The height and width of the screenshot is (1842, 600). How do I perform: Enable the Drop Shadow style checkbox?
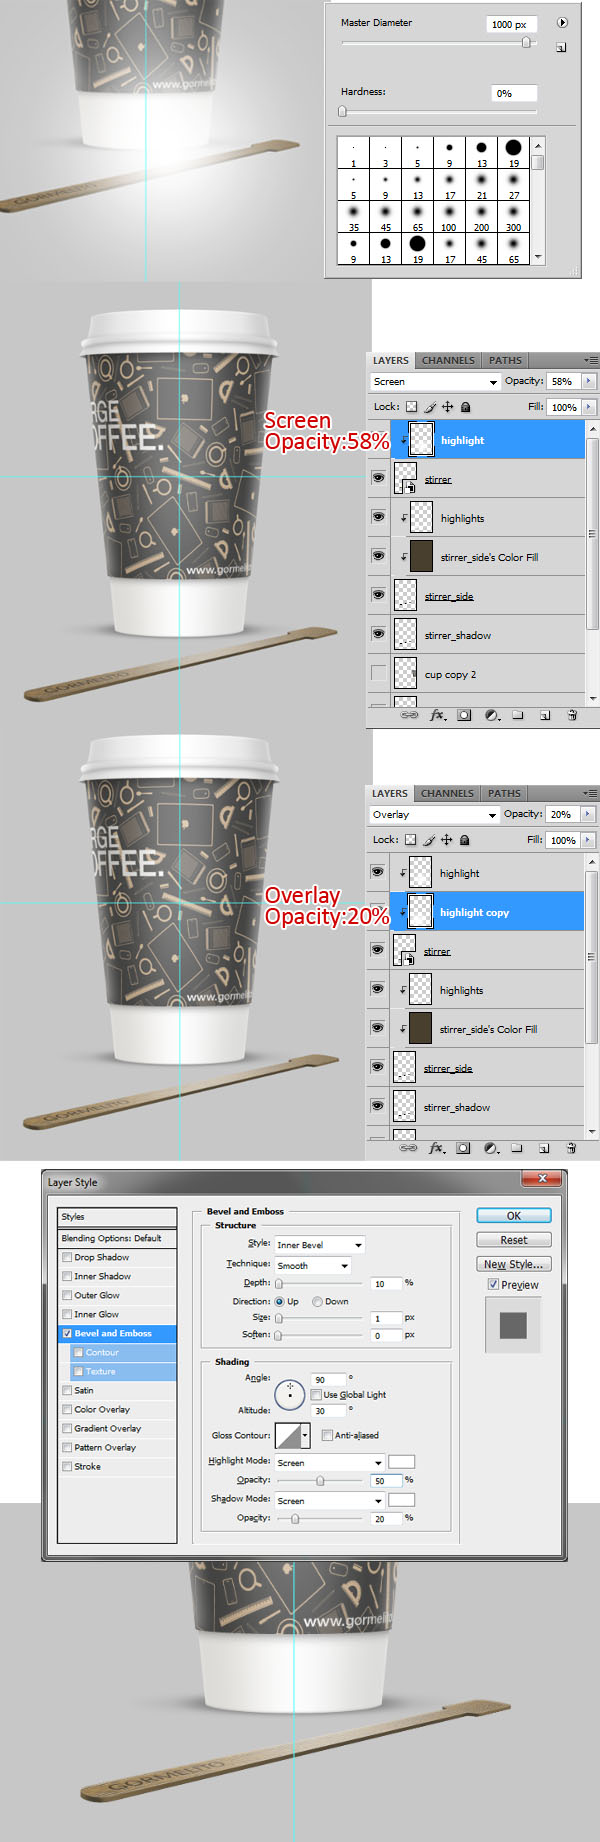coord(68,1257)
